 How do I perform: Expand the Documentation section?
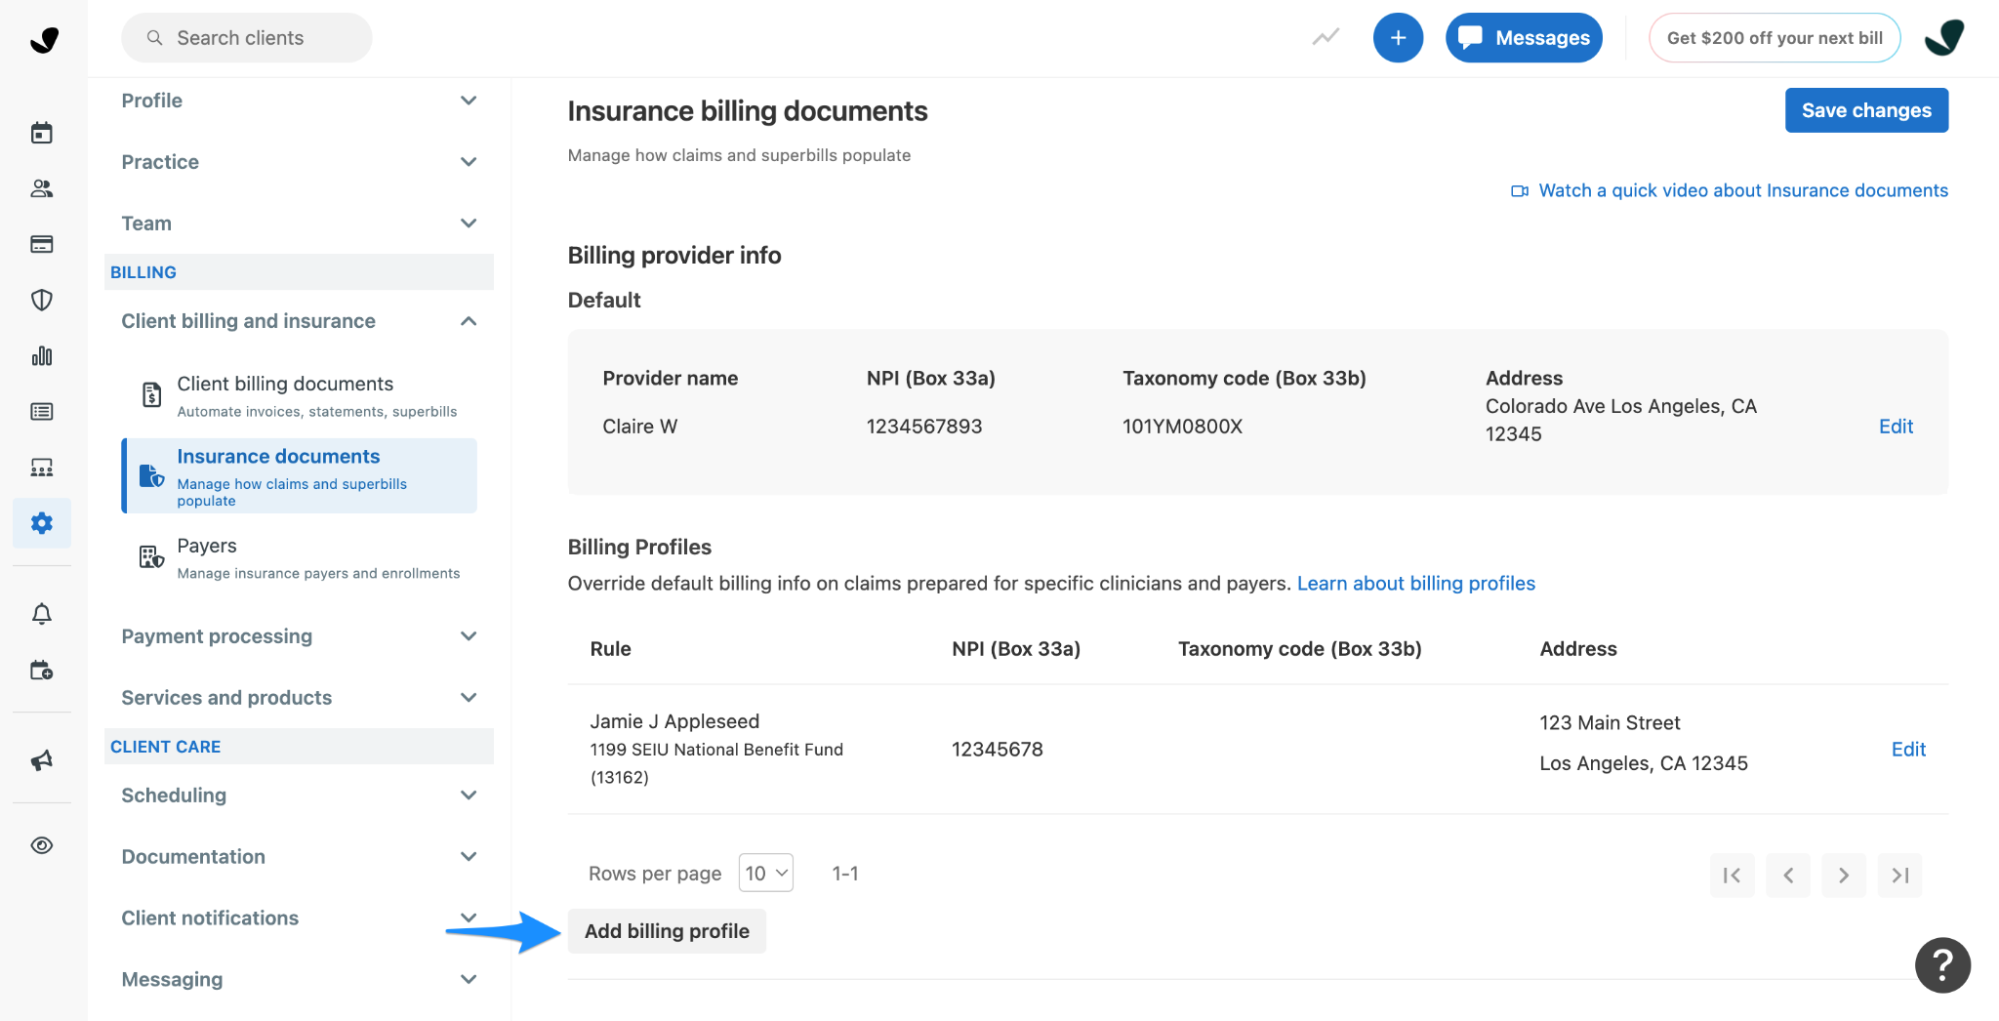[x=298, y=856]
